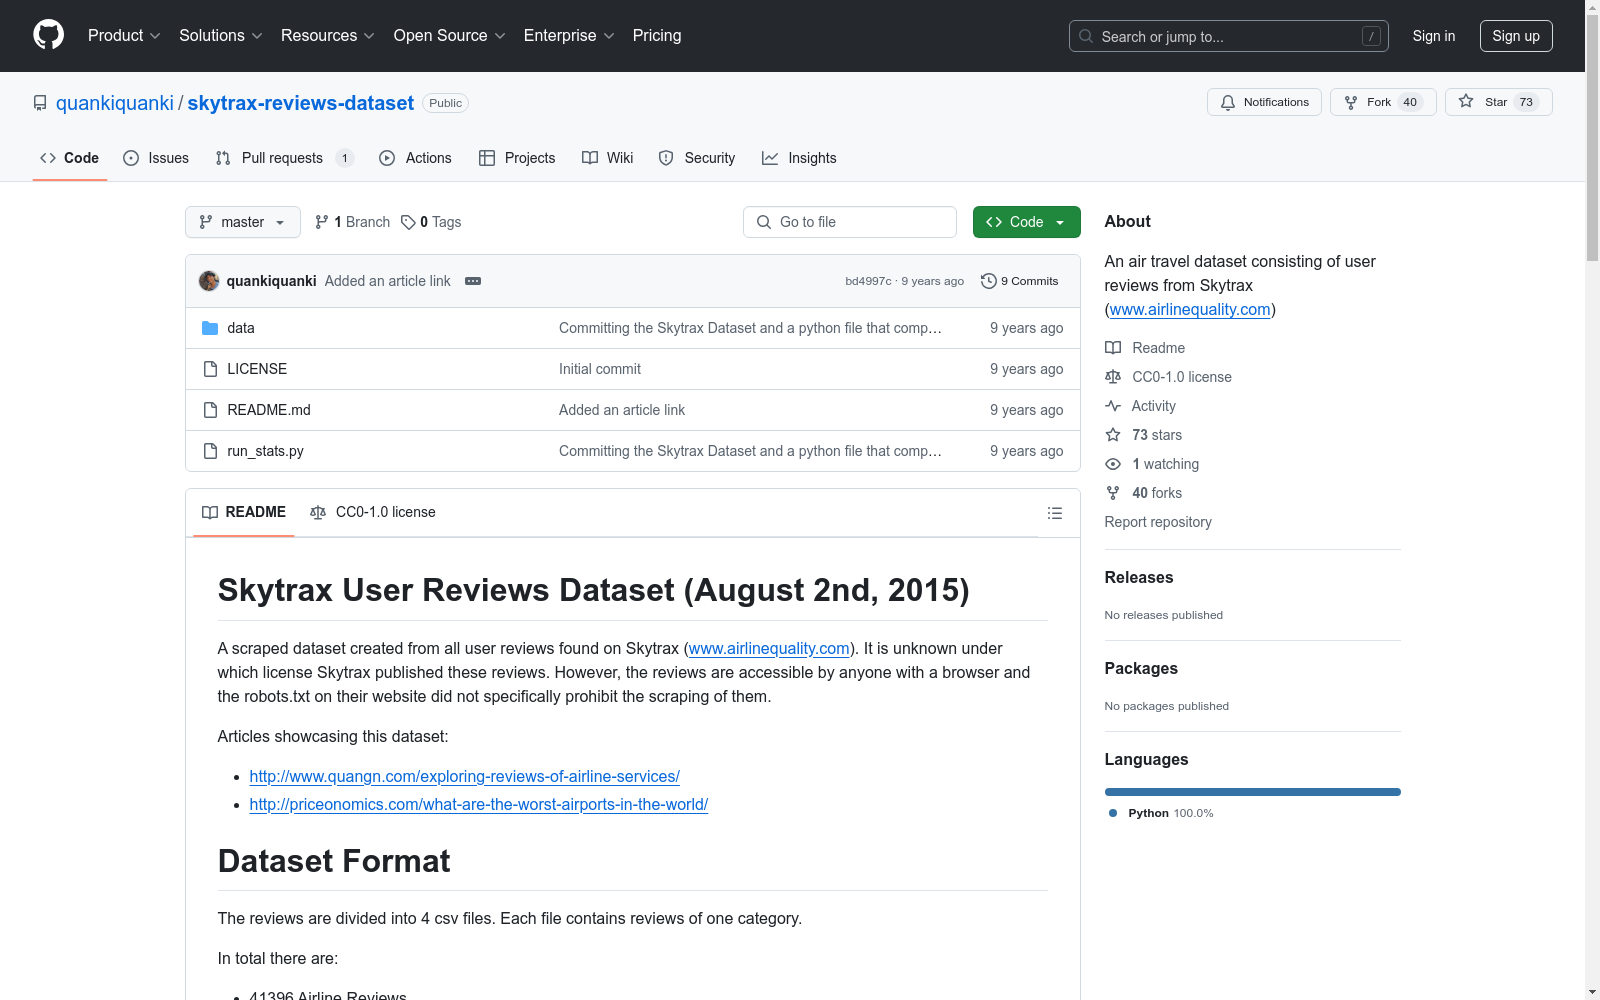Click the star icon beside 73 stars
The image size is (1600, 1000).
tap(1113, 435)
